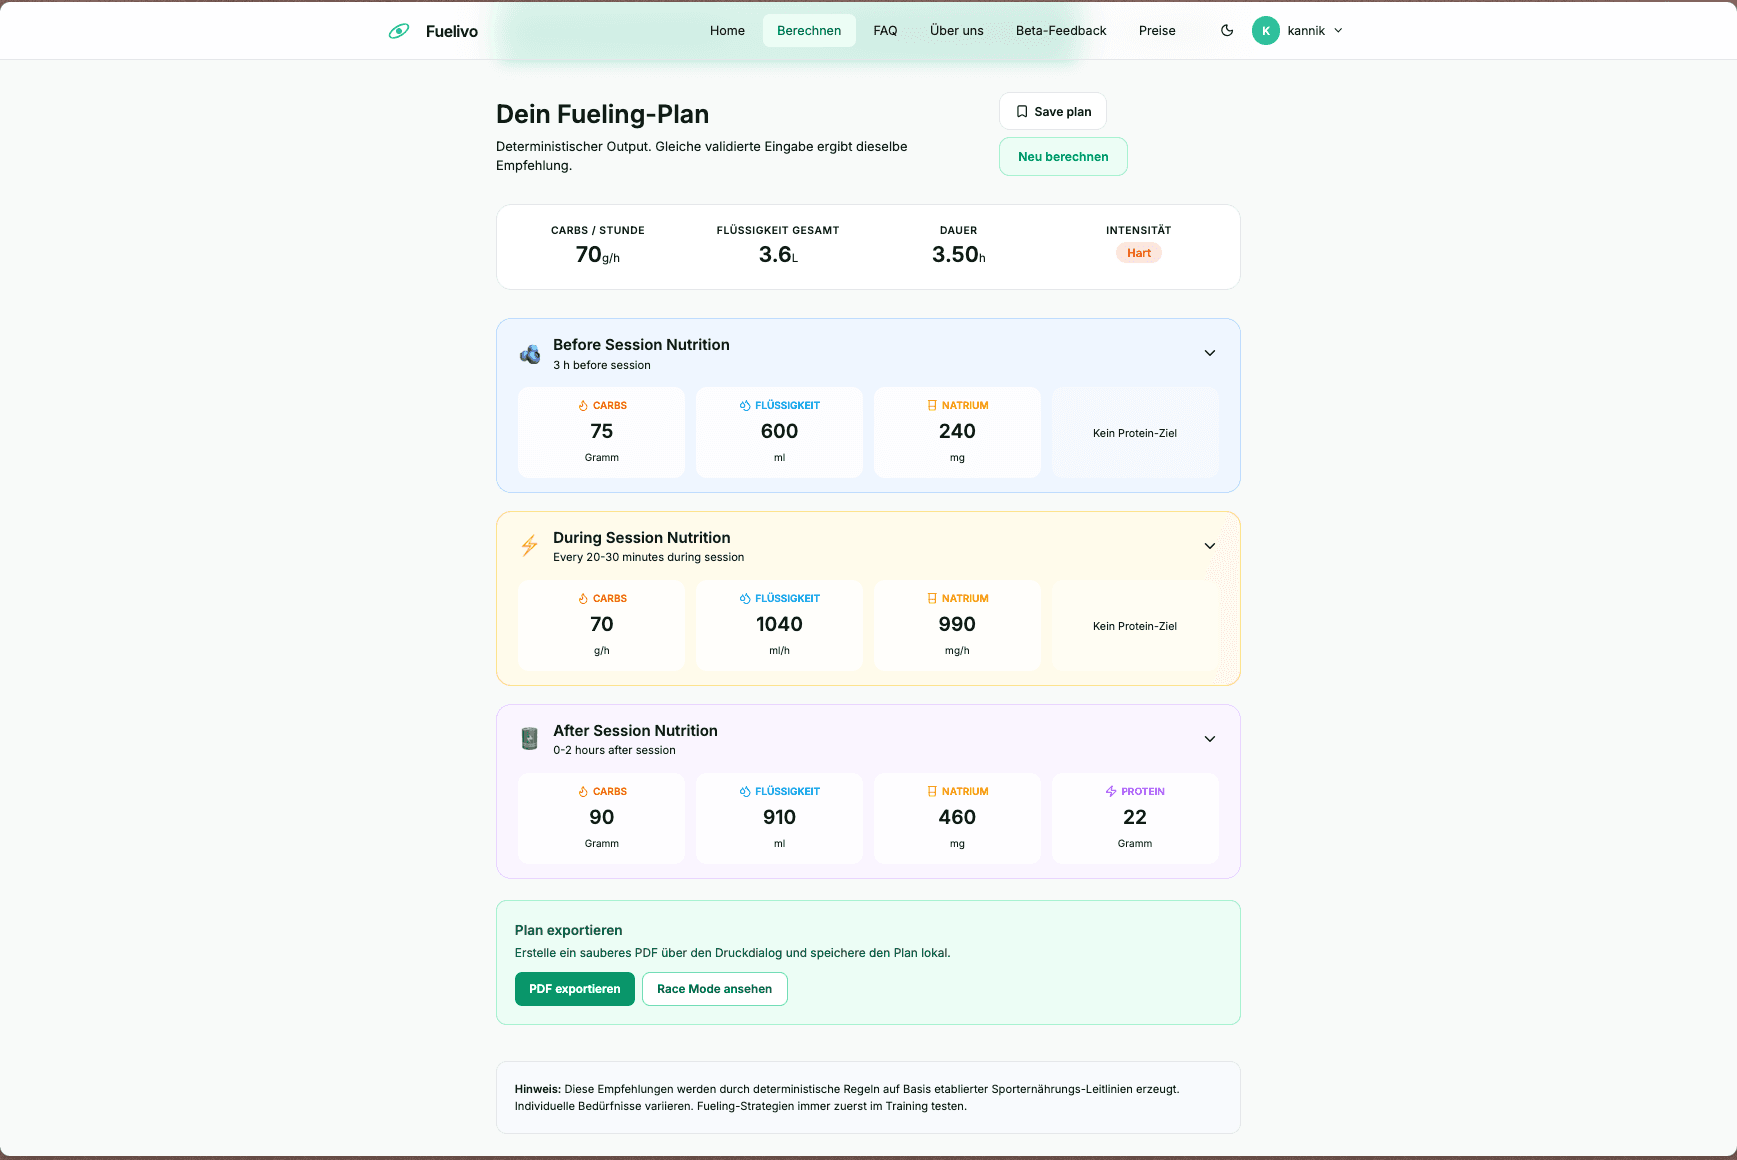Click the Hart intensity badge
Screen dimensions: 1737x1160
(x=1139, y=253)
